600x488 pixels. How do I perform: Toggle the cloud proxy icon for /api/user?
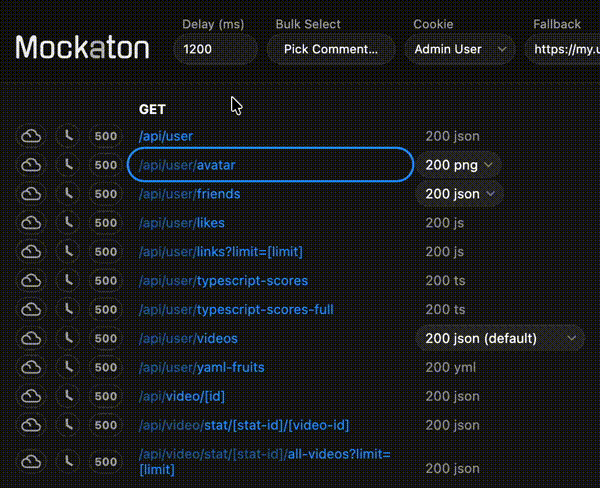(x=31, y=136)
